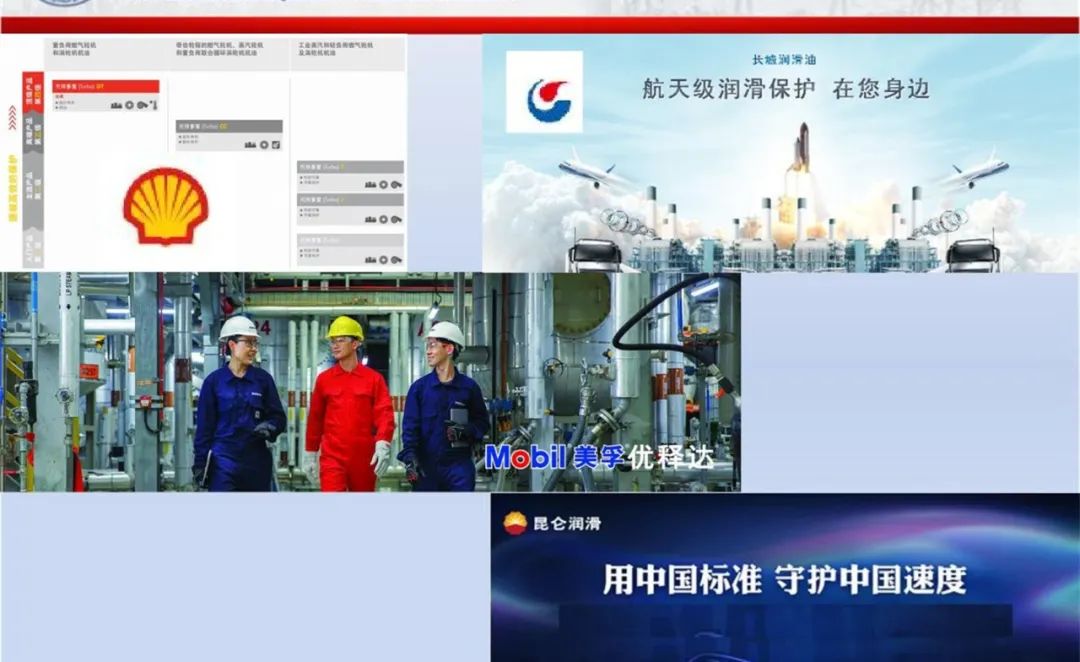
Task: Open the Mobil refinery workers photo
Action: [x=371, y=382]
